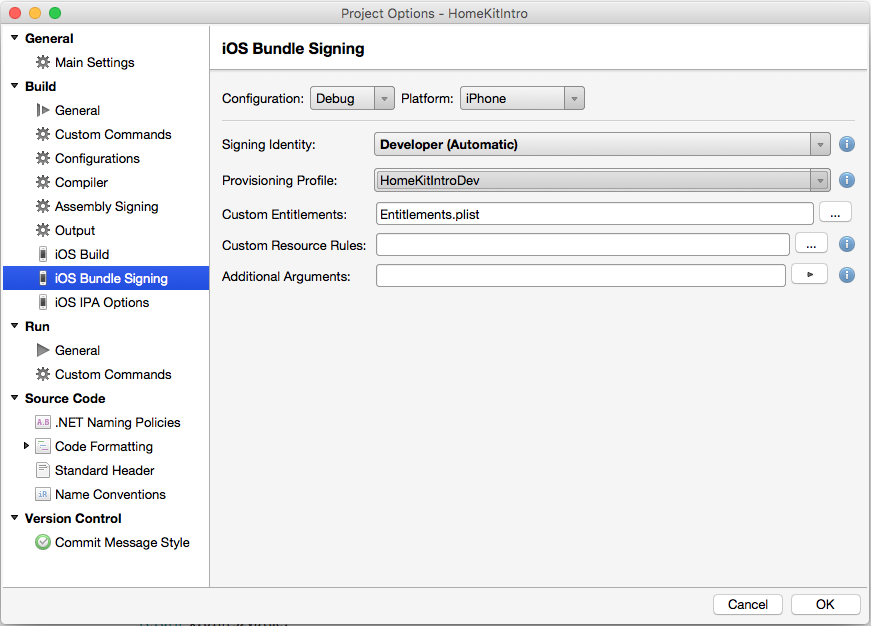Click the iOS Build phone icon
This screenshot has width=871, height=626.
(42, 254)
